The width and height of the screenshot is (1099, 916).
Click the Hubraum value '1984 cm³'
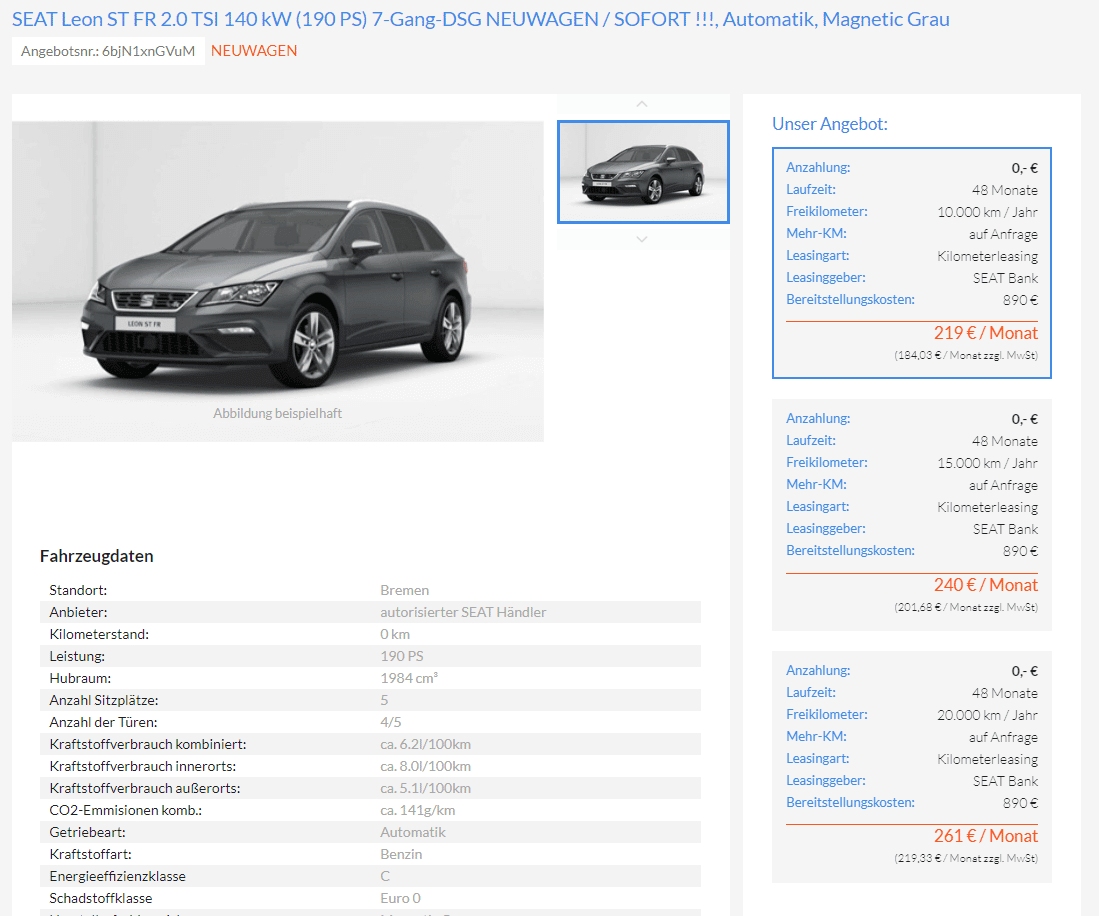point(409,678)
